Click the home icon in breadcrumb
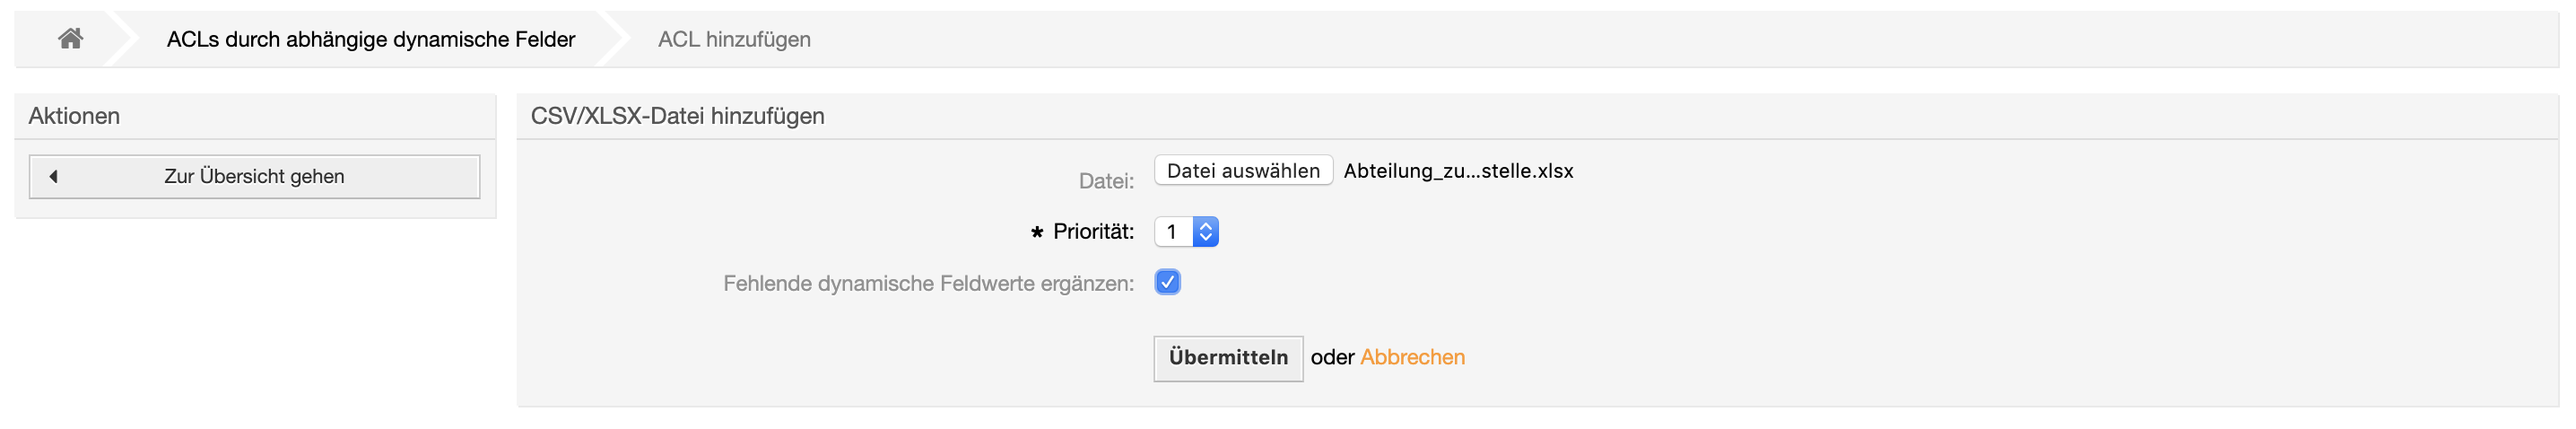This screenshot has height=429, width=2576. [70, 39]
